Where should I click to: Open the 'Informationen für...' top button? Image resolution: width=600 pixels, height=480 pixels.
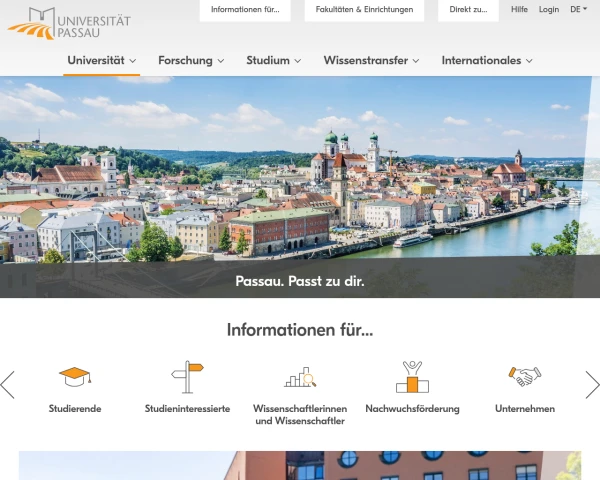(x=245, y=10)
